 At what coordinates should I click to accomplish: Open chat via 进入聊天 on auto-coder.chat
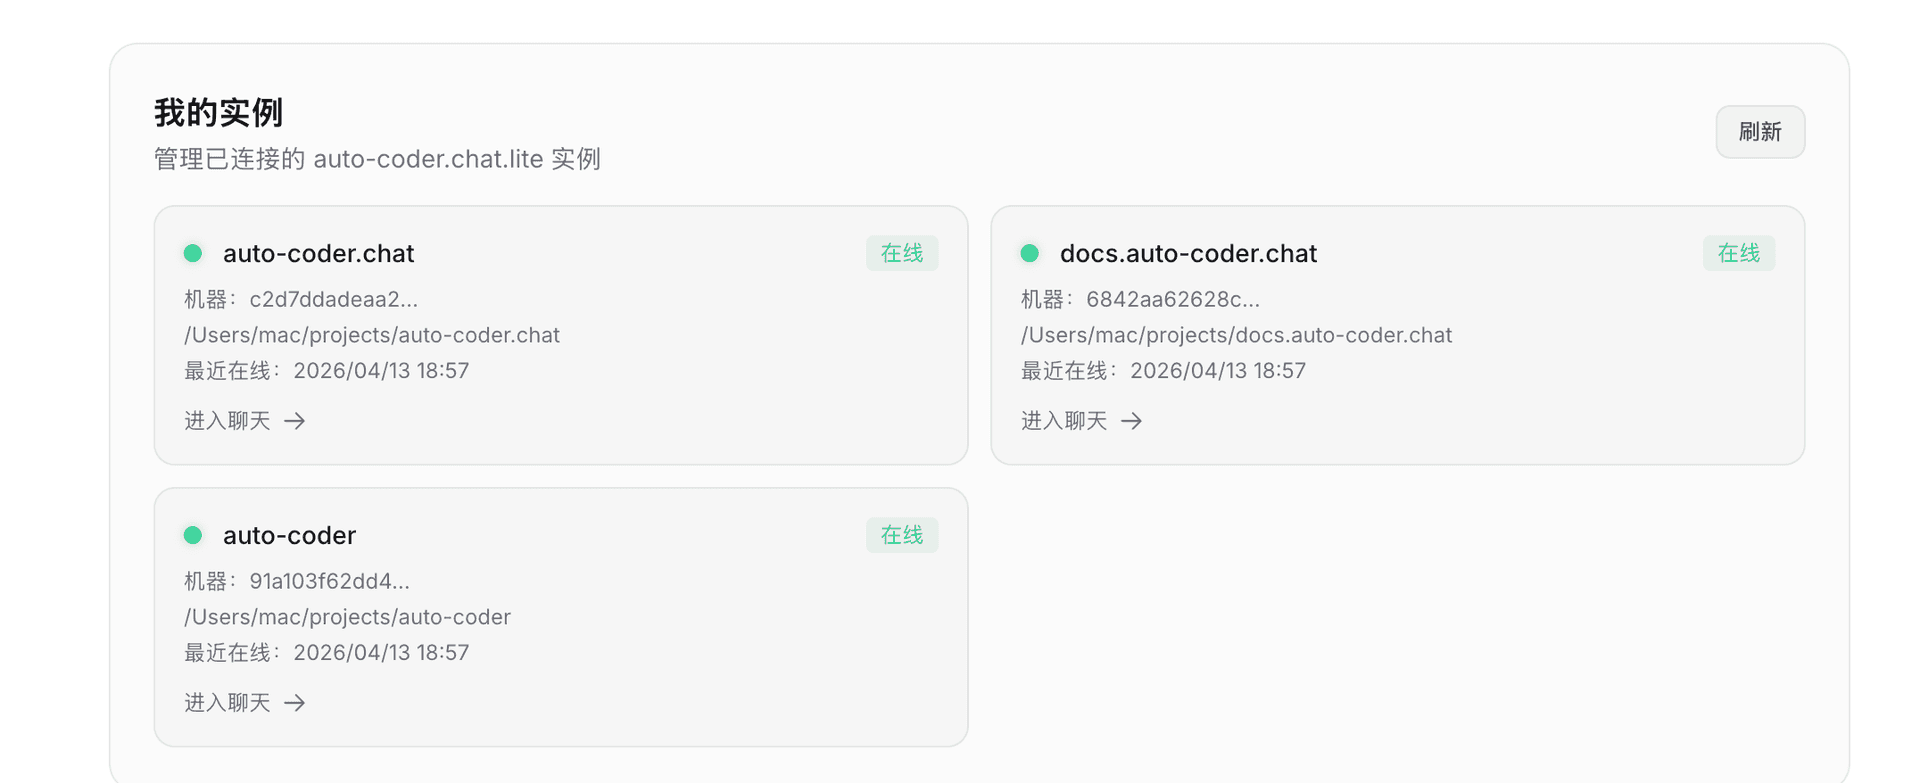click(227, 421)
